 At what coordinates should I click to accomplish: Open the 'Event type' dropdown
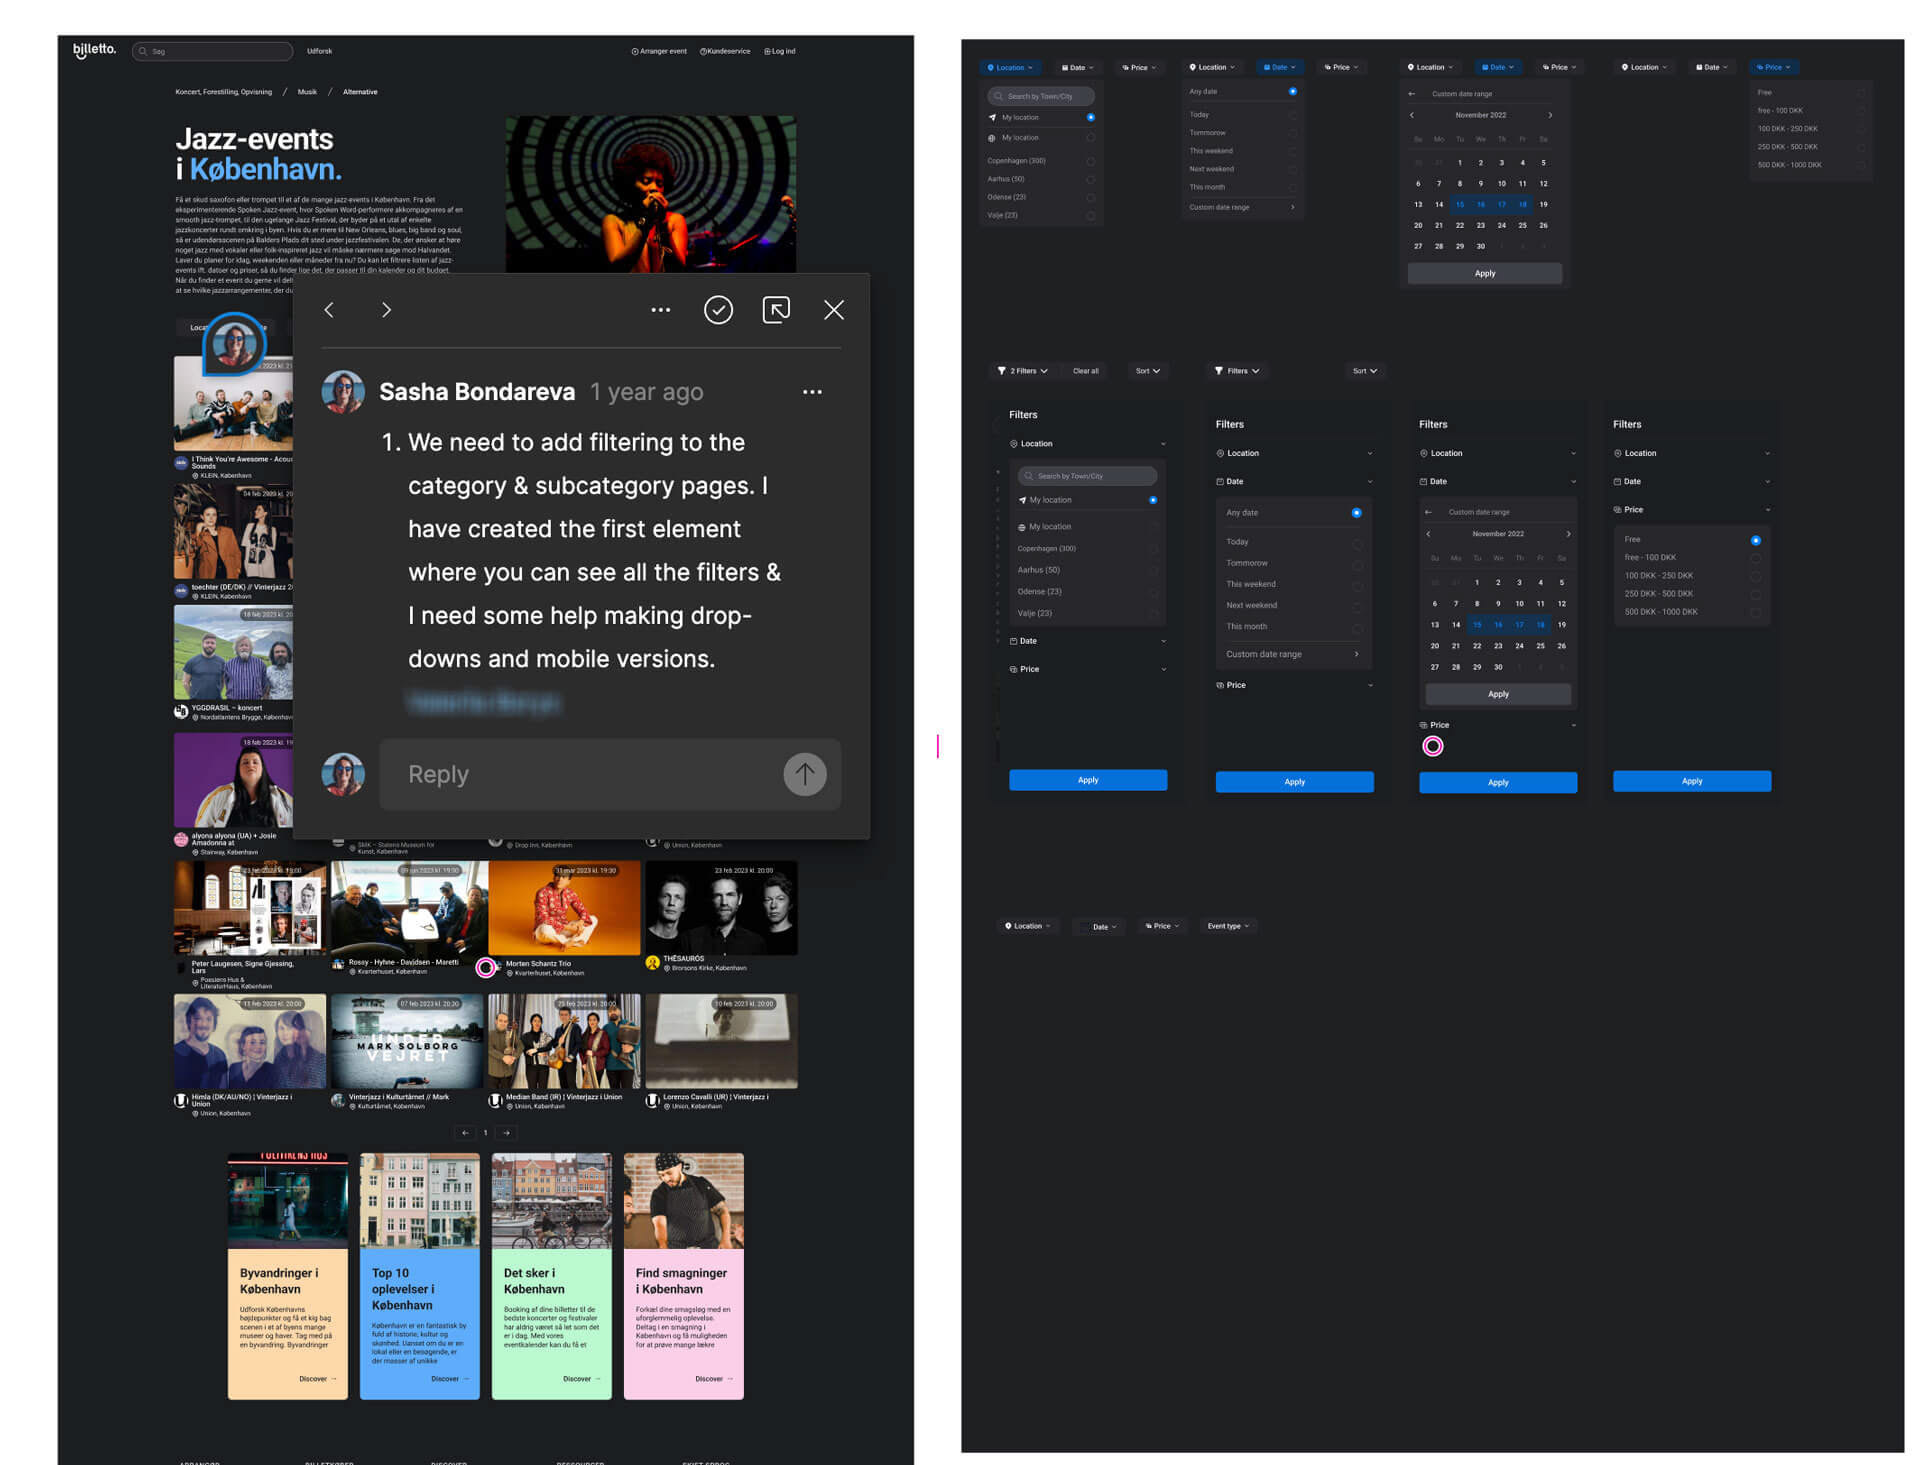[x=1228, y=926]
